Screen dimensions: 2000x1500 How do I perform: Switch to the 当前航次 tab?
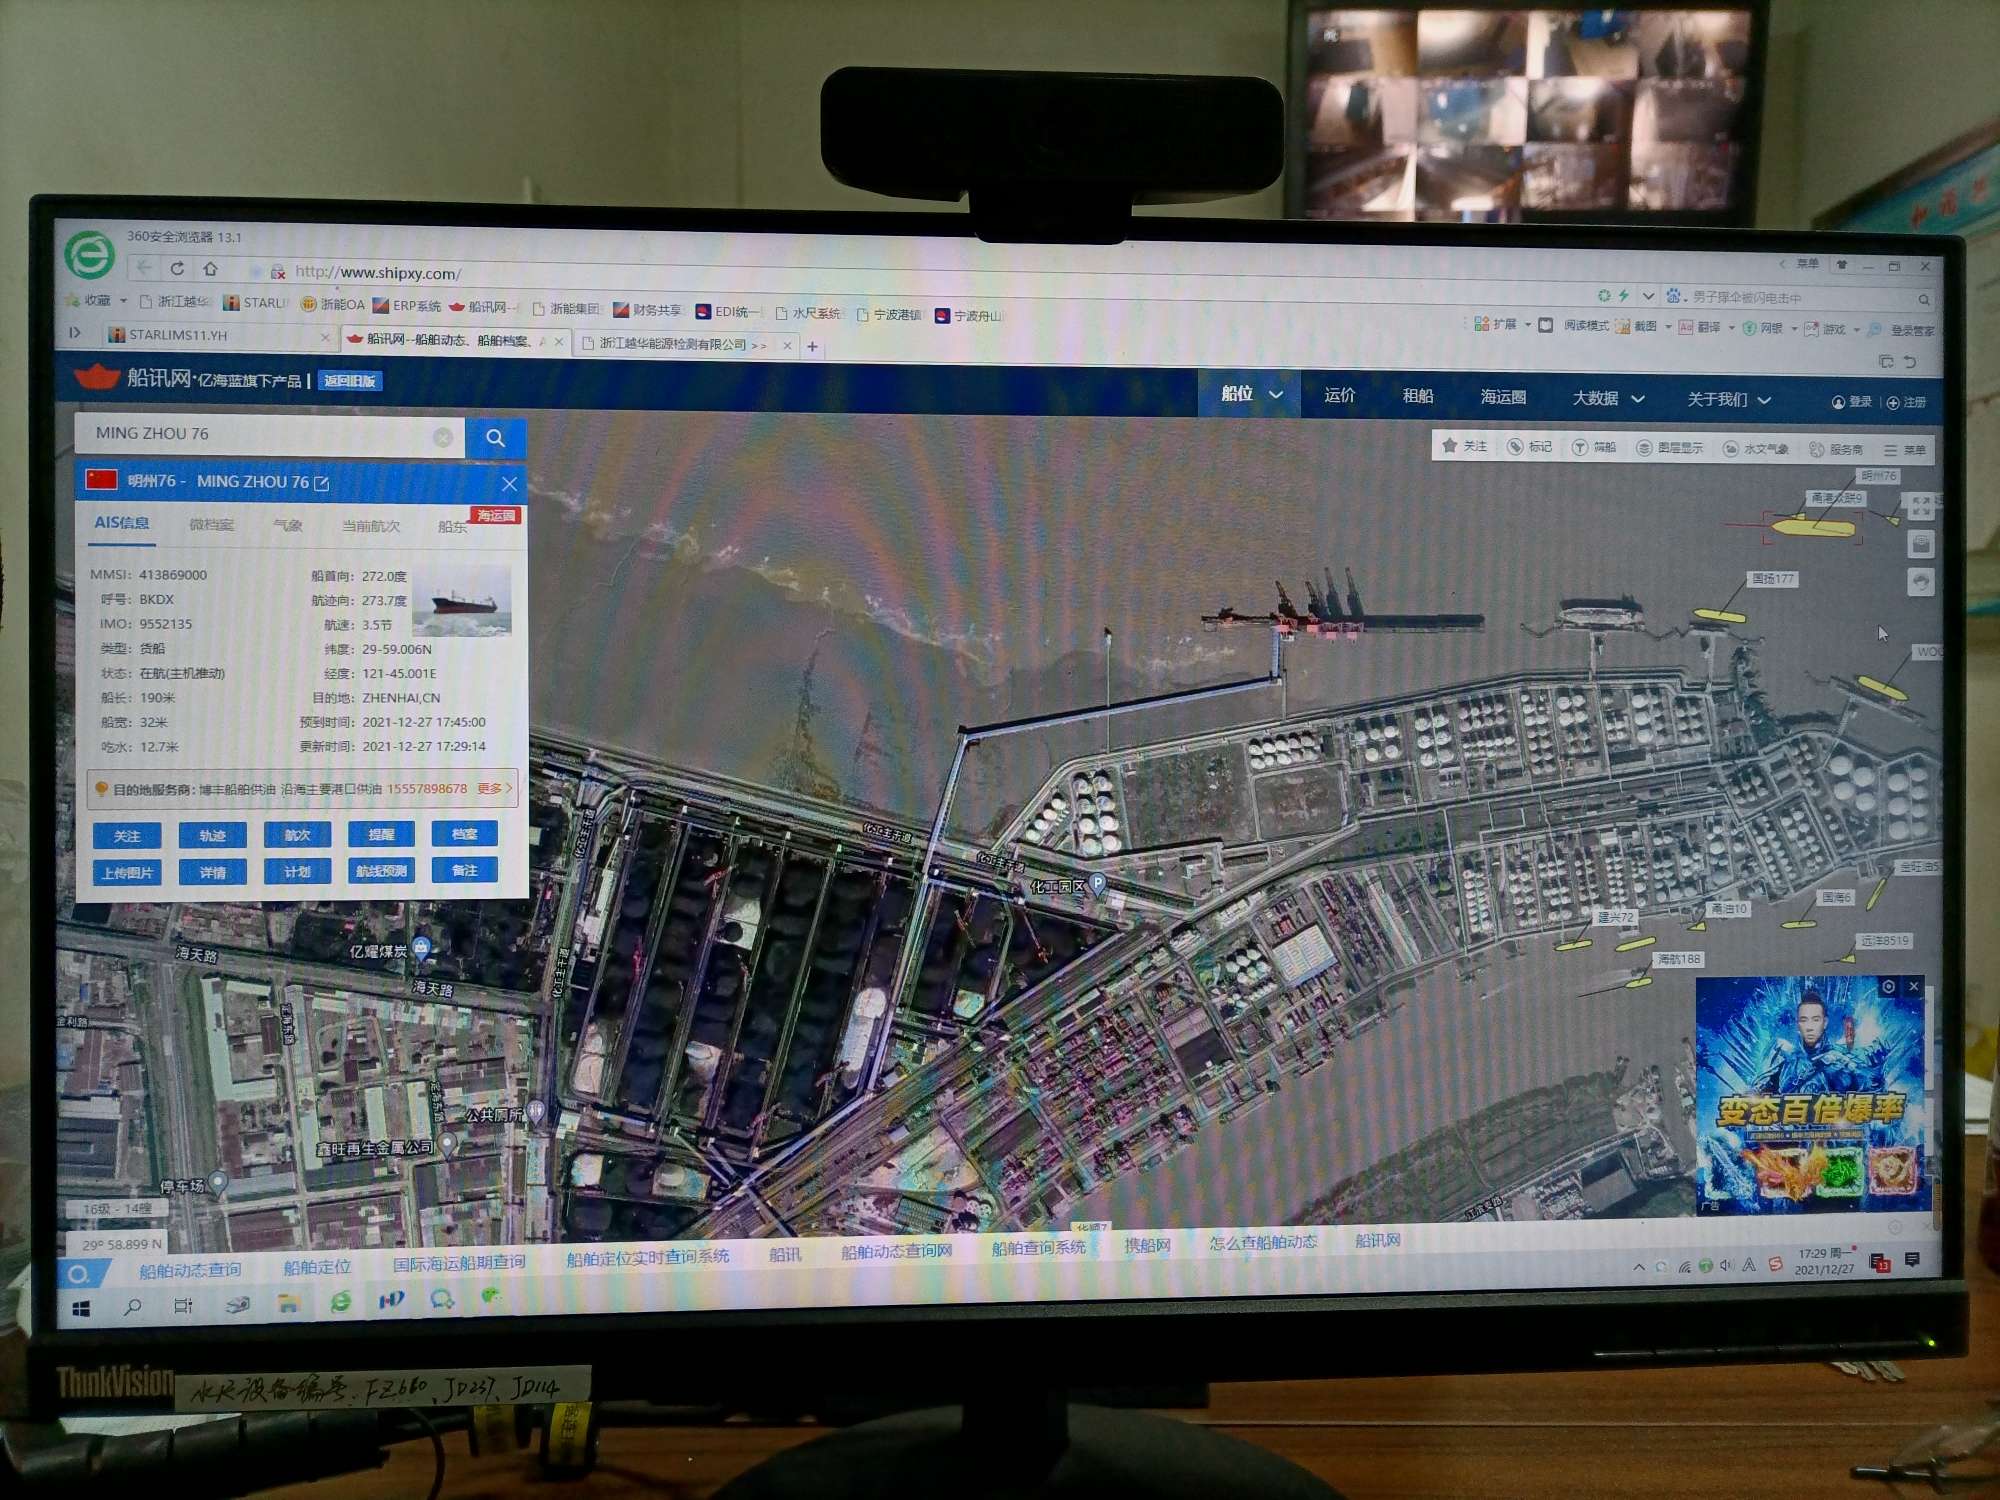(x=371, y=526)
